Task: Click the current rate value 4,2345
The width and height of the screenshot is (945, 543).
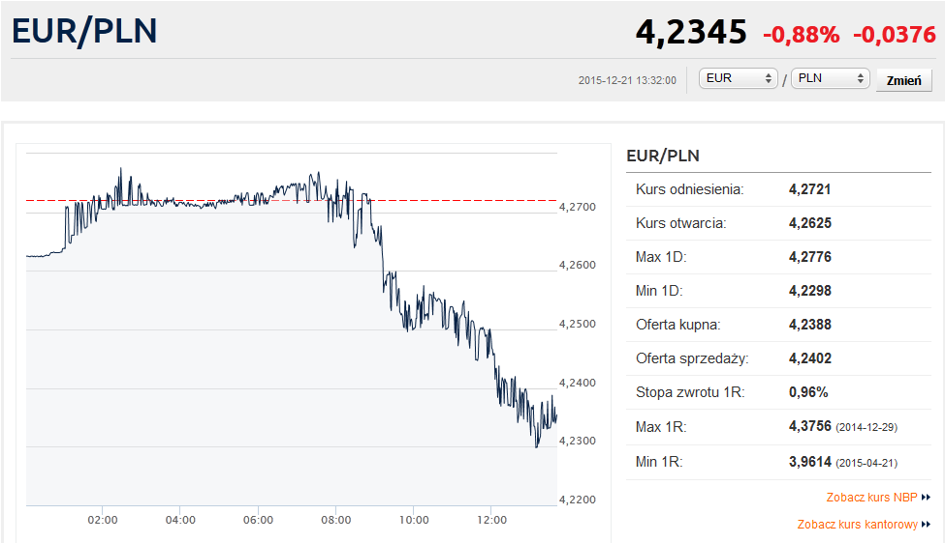Action: 691,32
